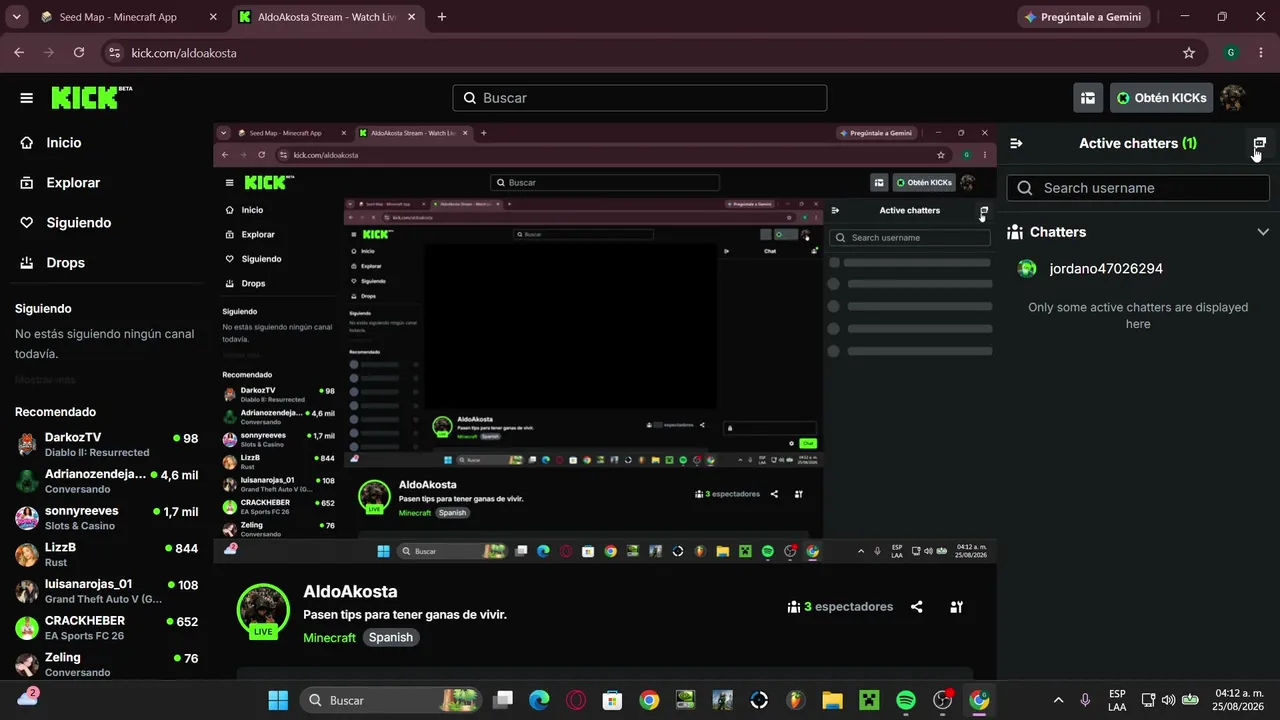Click the Spanish language tag
Screen dimensions: 1280x720
(391, 637)
